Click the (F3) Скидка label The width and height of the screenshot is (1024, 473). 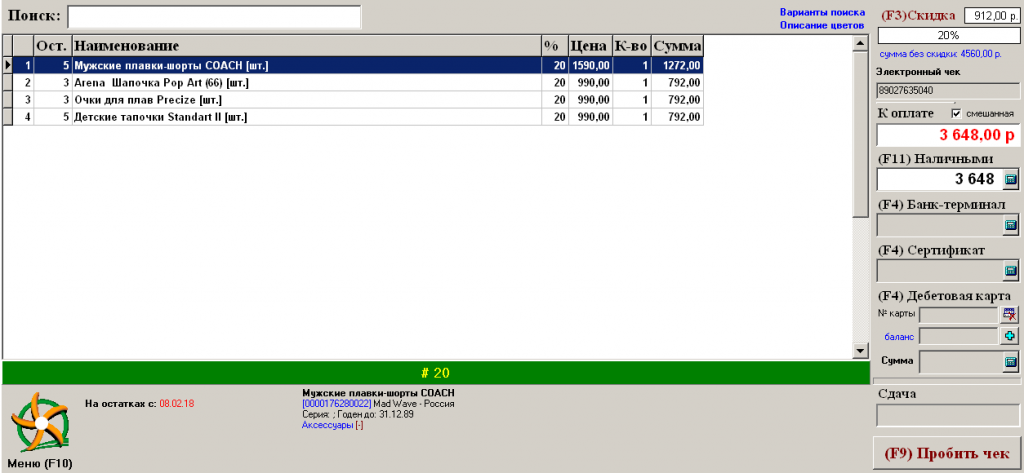[918, 15]
